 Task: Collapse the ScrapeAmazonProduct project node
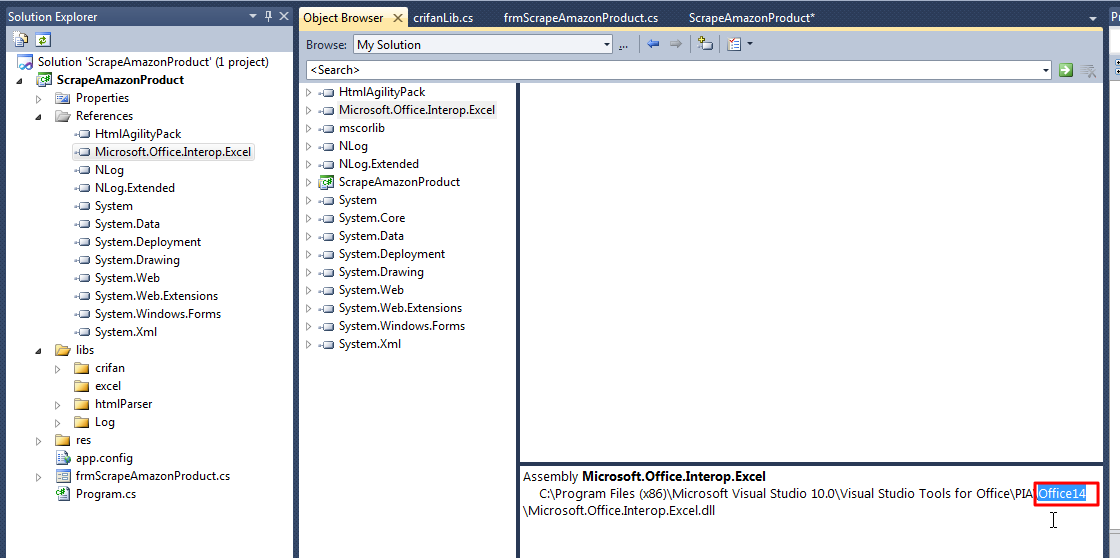point(20,81)
